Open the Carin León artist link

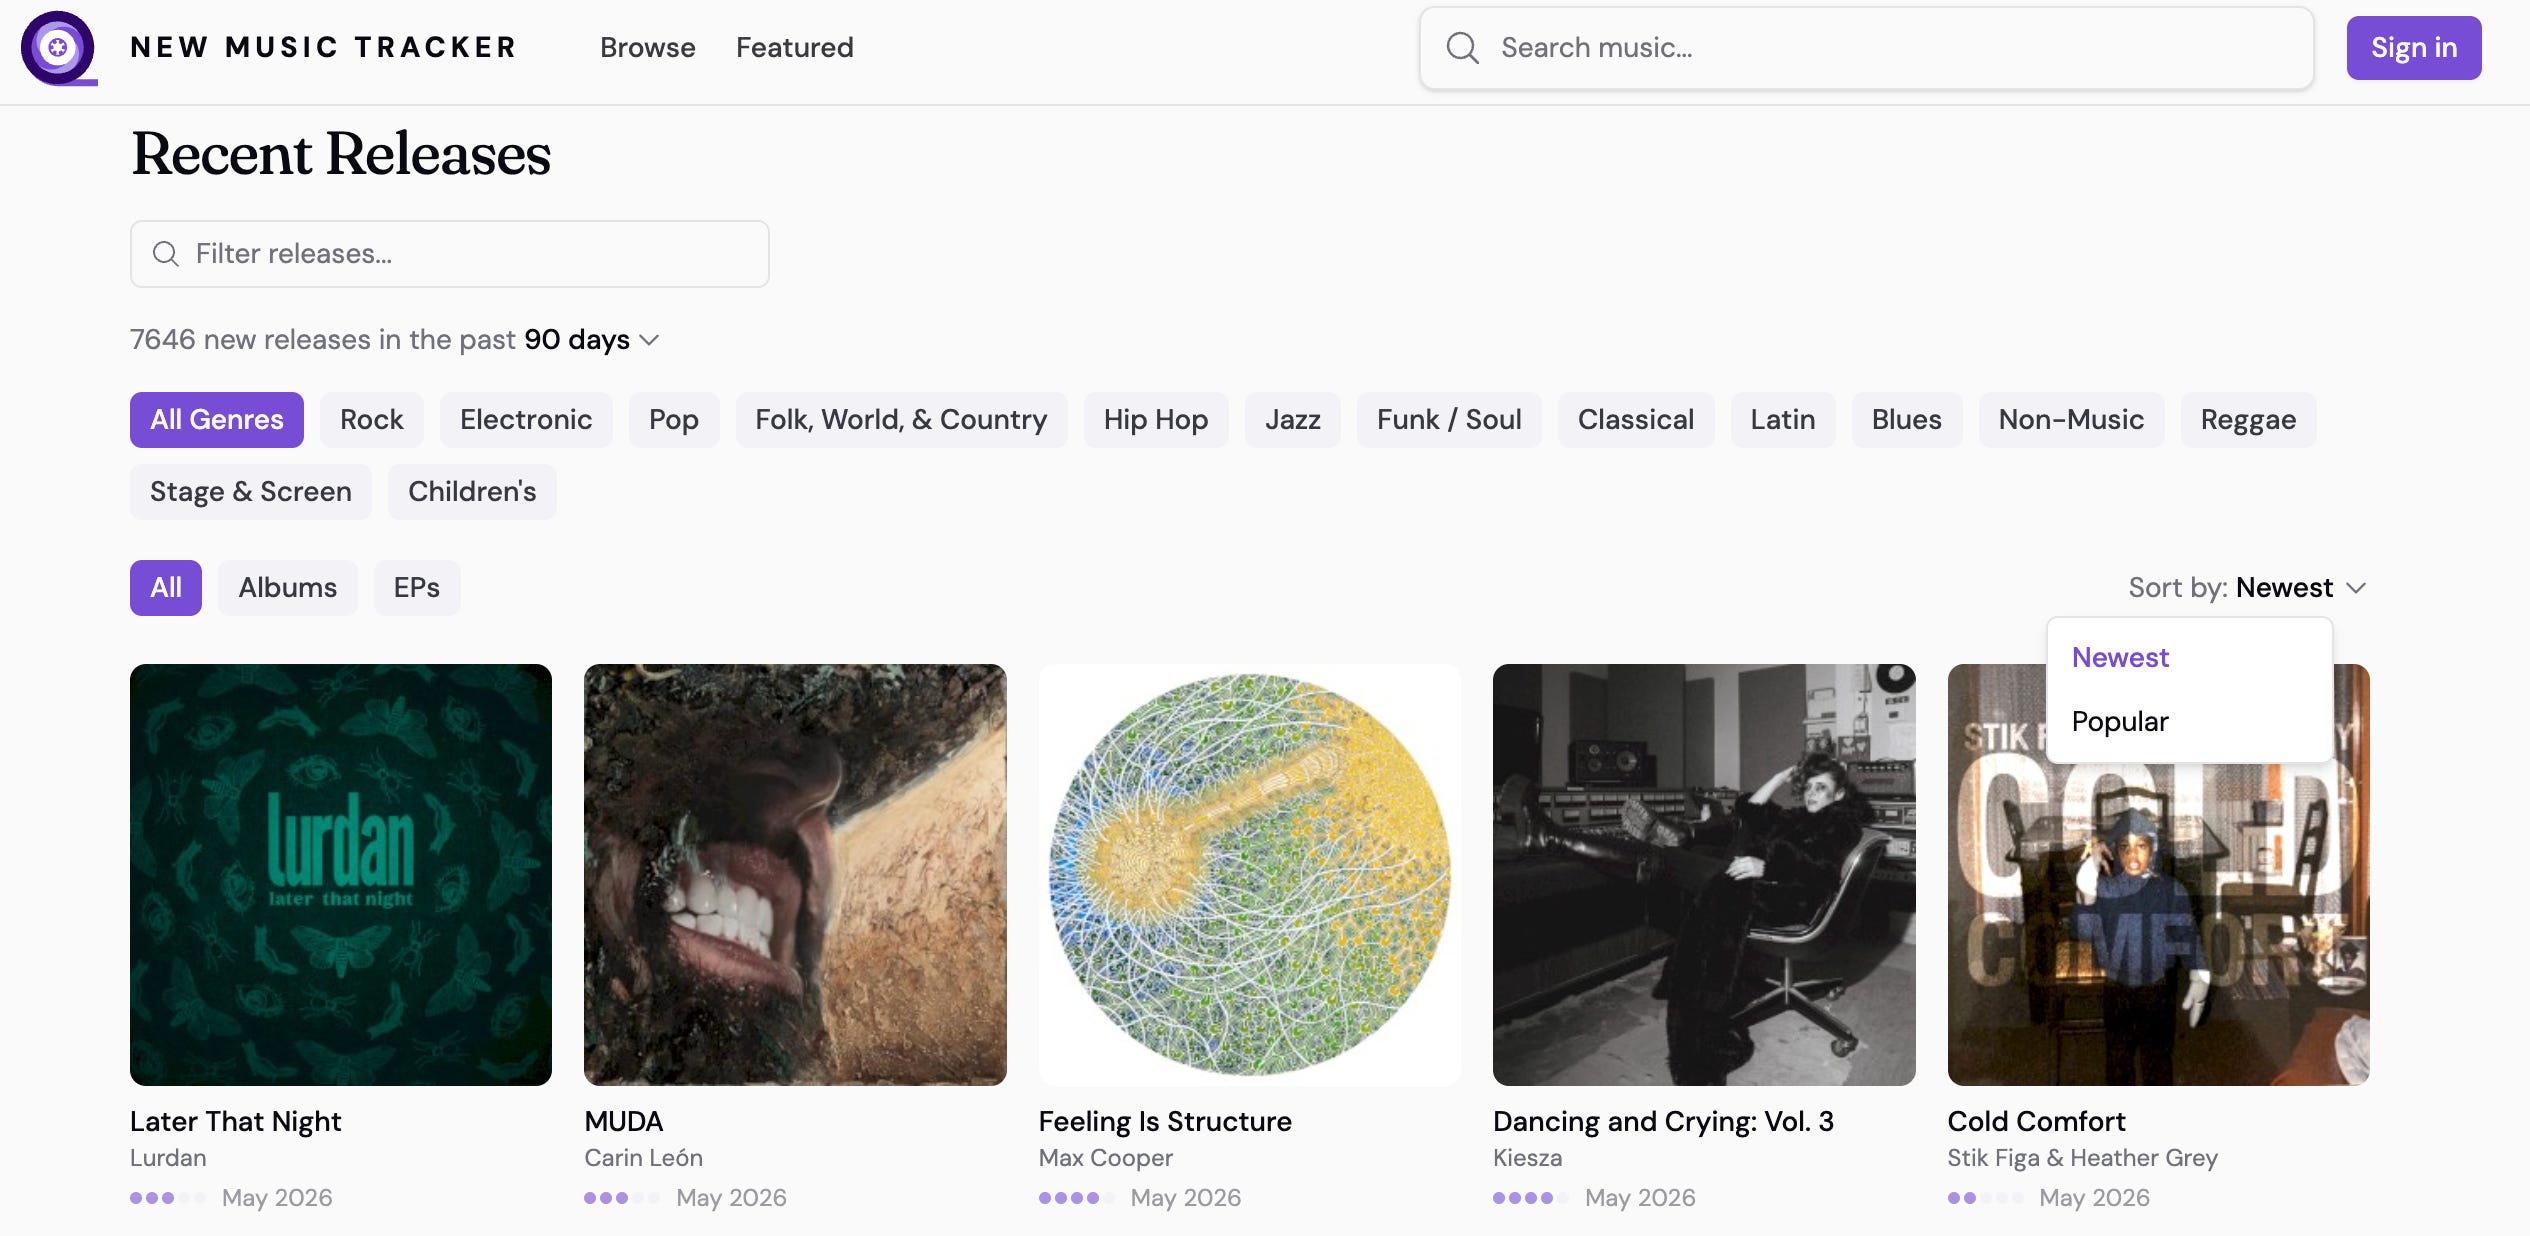[643, 1158]
